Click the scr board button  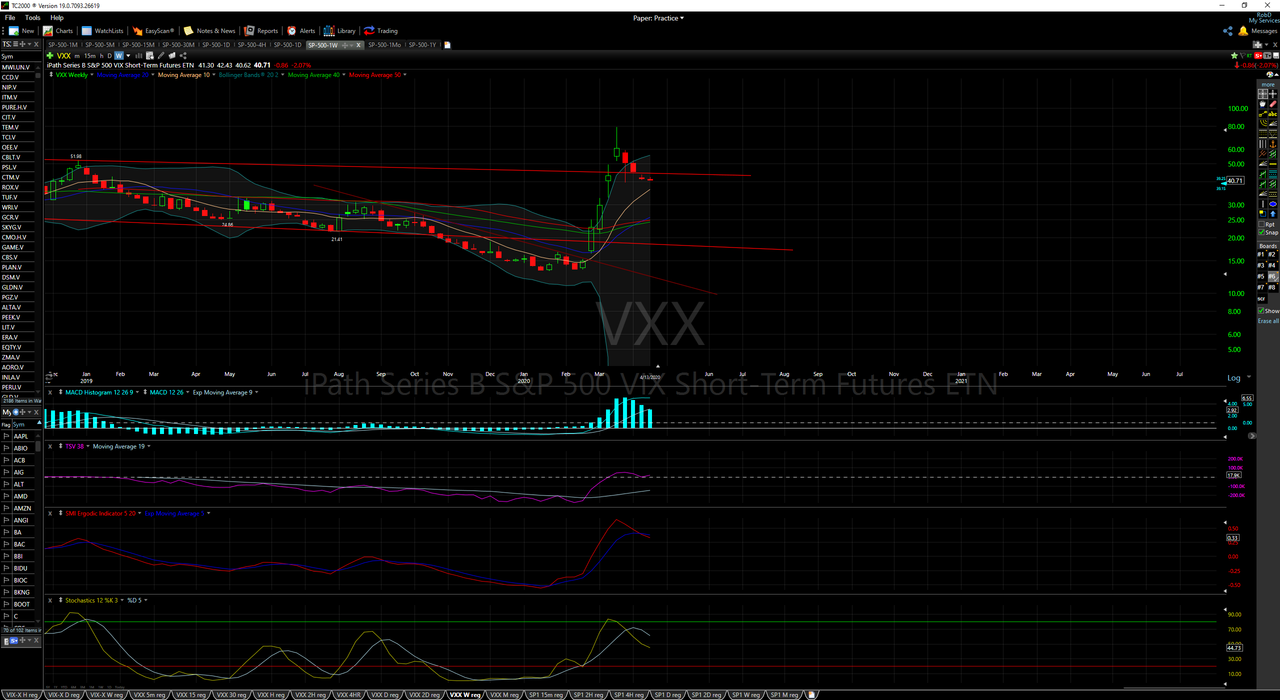coord(1261,298)
